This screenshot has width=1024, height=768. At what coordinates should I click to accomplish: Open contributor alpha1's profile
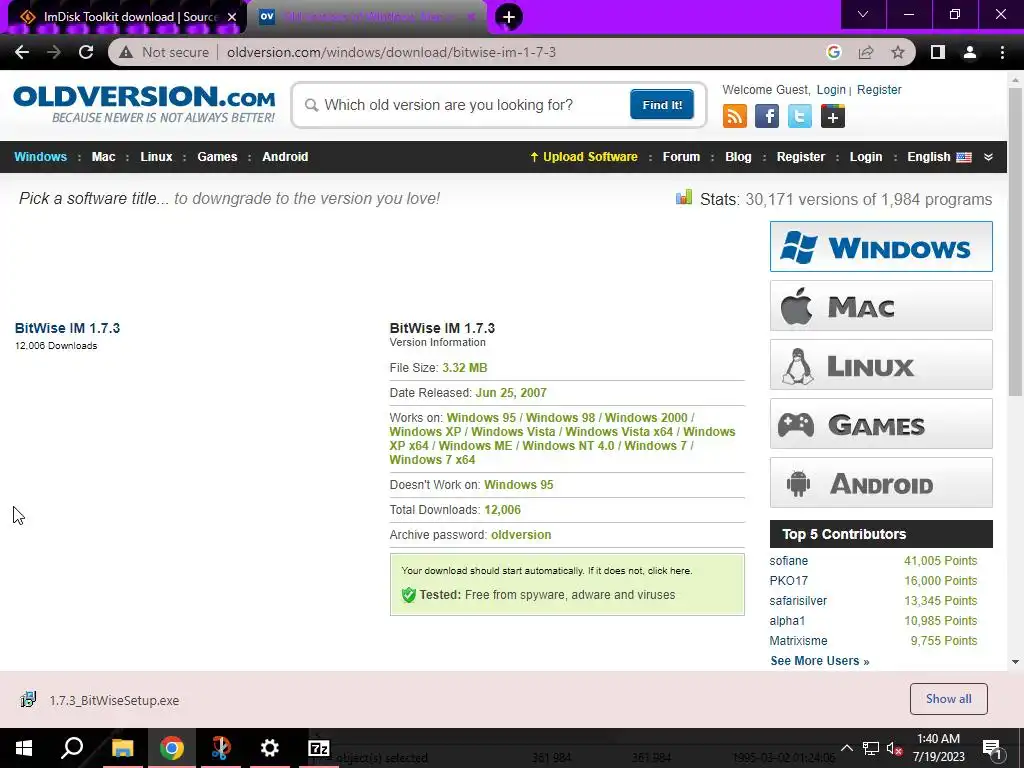[x=787, y=620]
